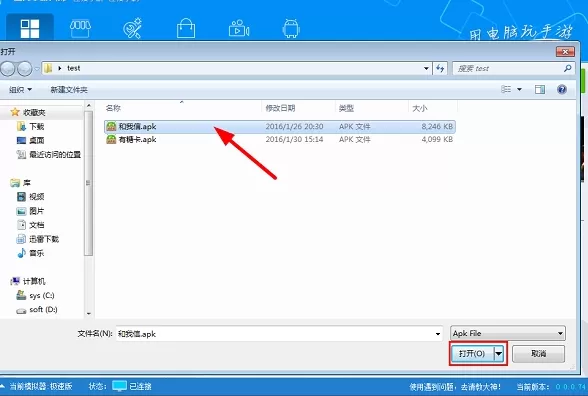This screenshot has height=396, width=588.
Task: Open the Android robot icon tab
Action: coord(291,28)
